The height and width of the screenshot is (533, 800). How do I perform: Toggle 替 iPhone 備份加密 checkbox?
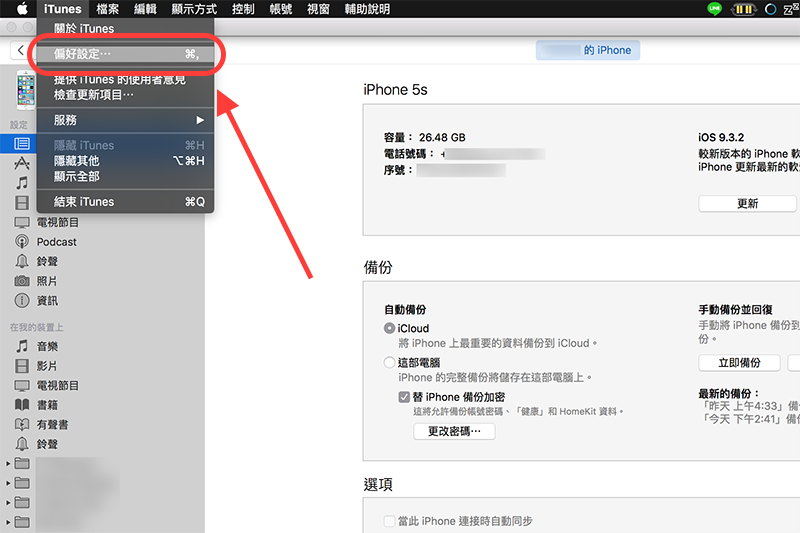[x=404, y=397]
